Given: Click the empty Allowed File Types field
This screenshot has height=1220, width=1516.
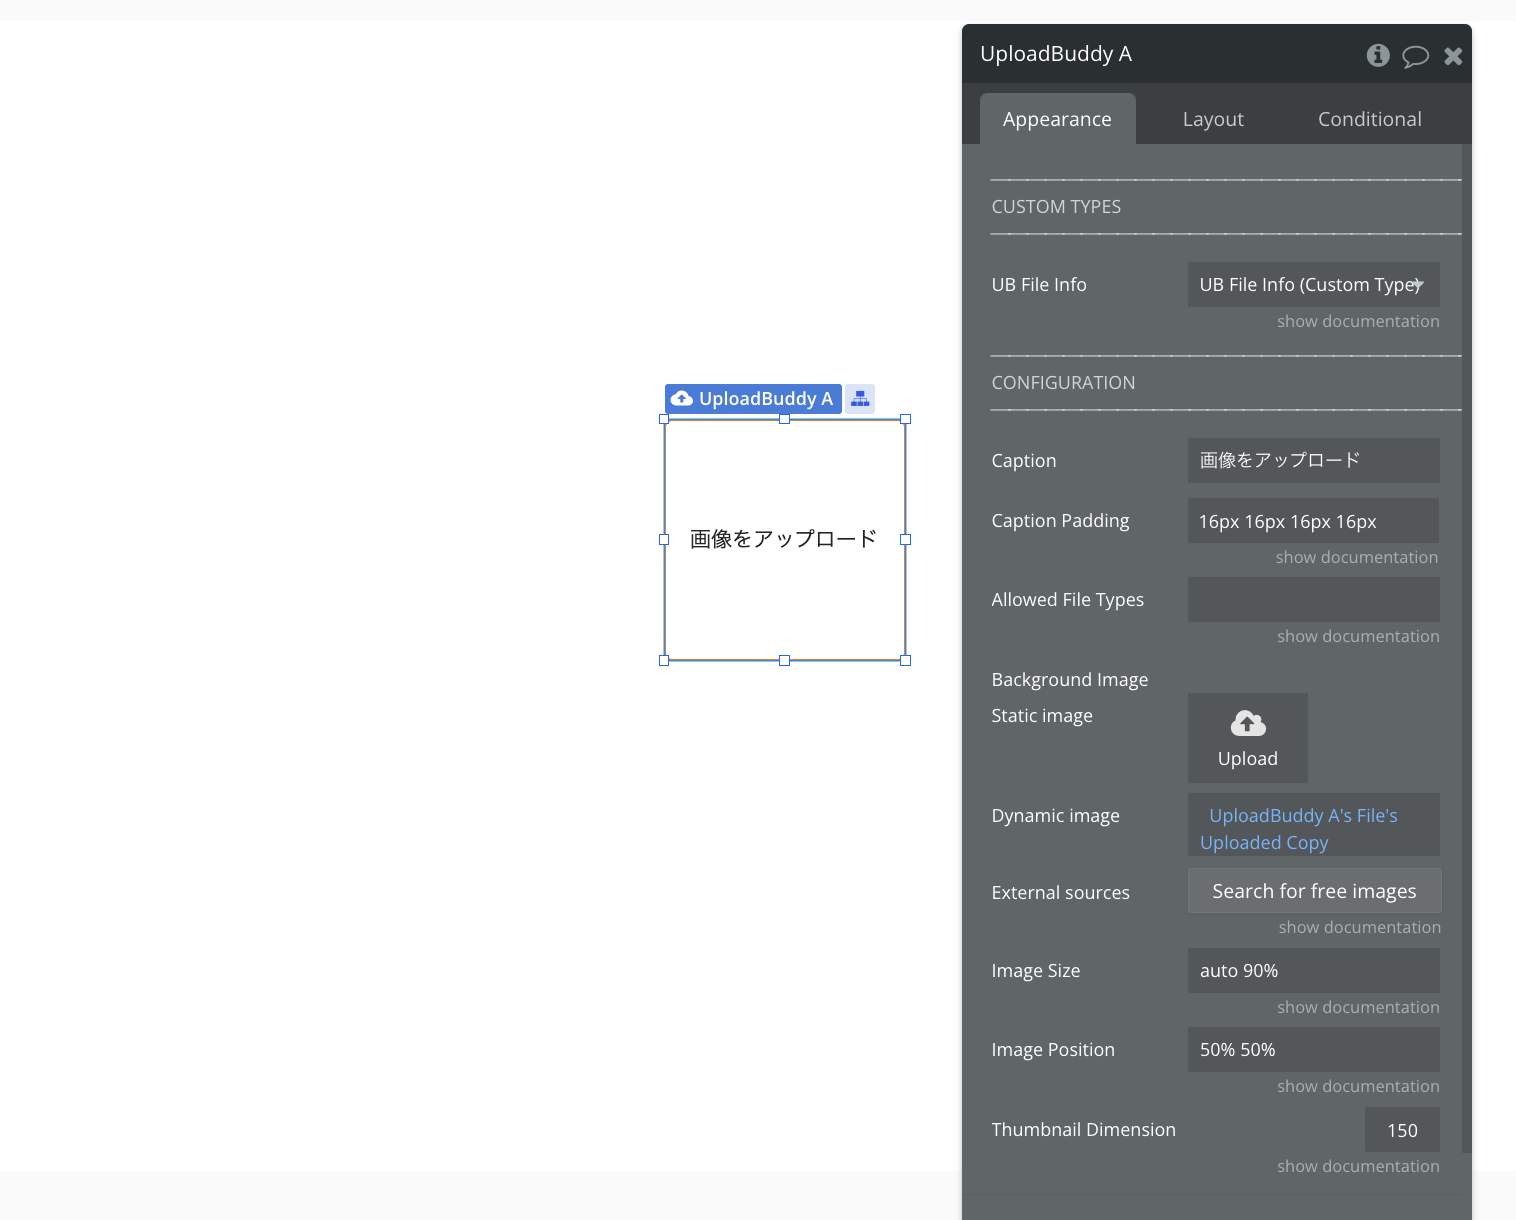Looking at the screenshot, I should tap(1313, 599).
